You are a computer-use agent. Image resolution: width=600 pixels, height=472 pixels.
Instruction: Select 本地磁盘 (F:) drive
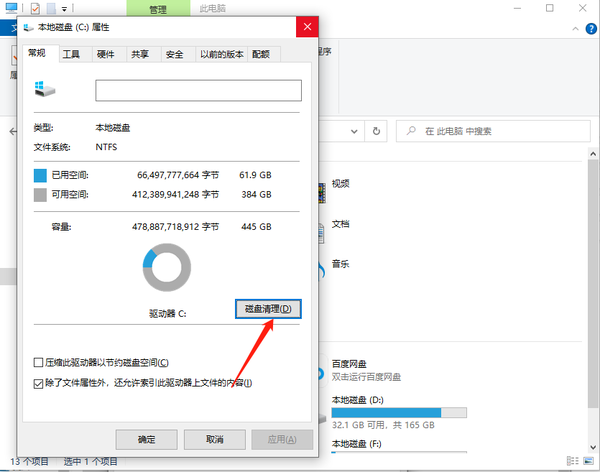pyautogui.click(x=356, y=444)
